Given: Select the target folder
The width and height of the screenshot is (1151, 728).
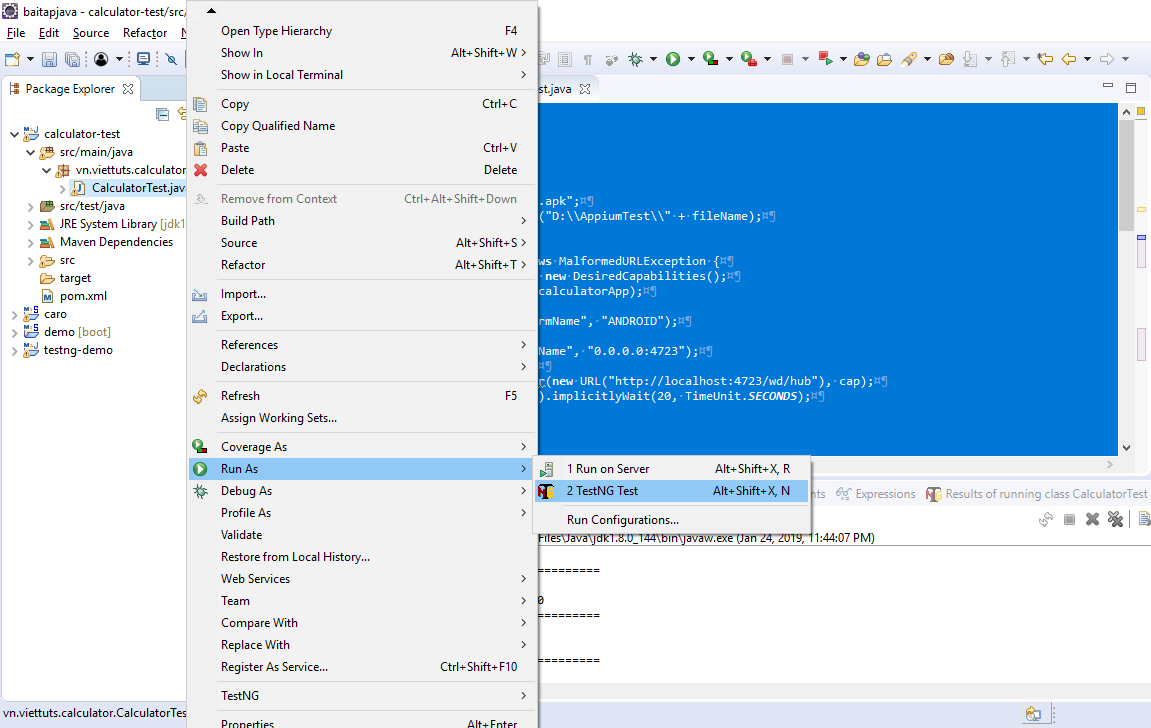Looking at the screenshot, I should click(66, 279).
